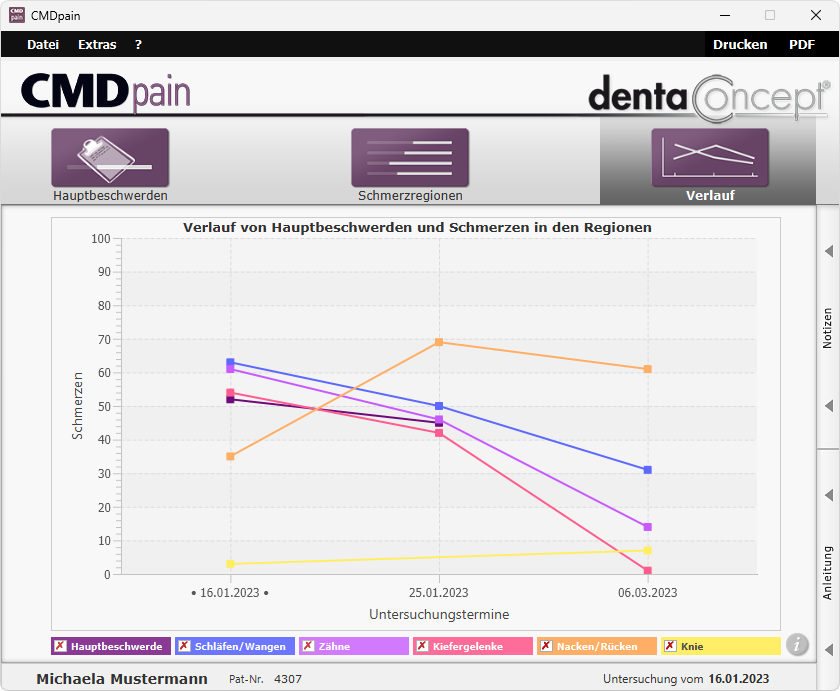Export the chart with the PDF button

click(x=801, y=44)
